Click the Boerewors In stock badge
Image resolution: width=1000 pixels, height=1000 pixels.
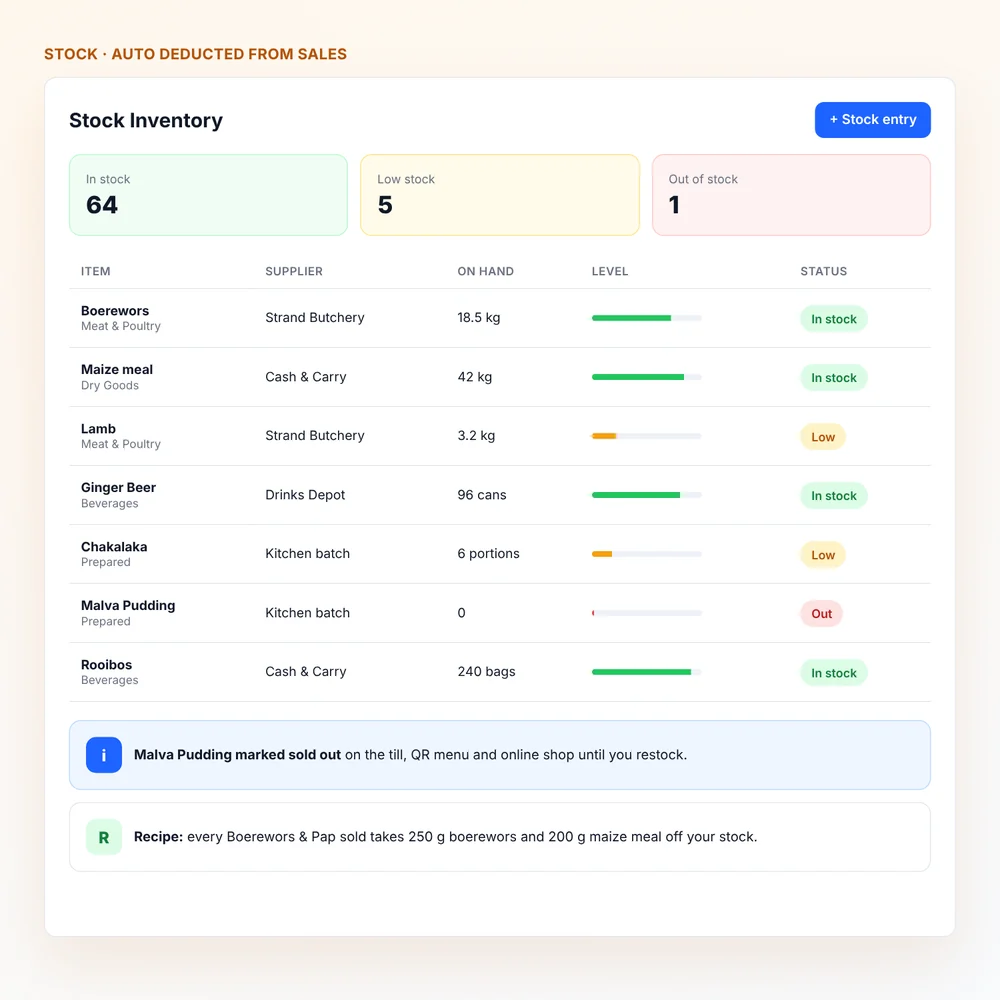(x=834, y=319)
